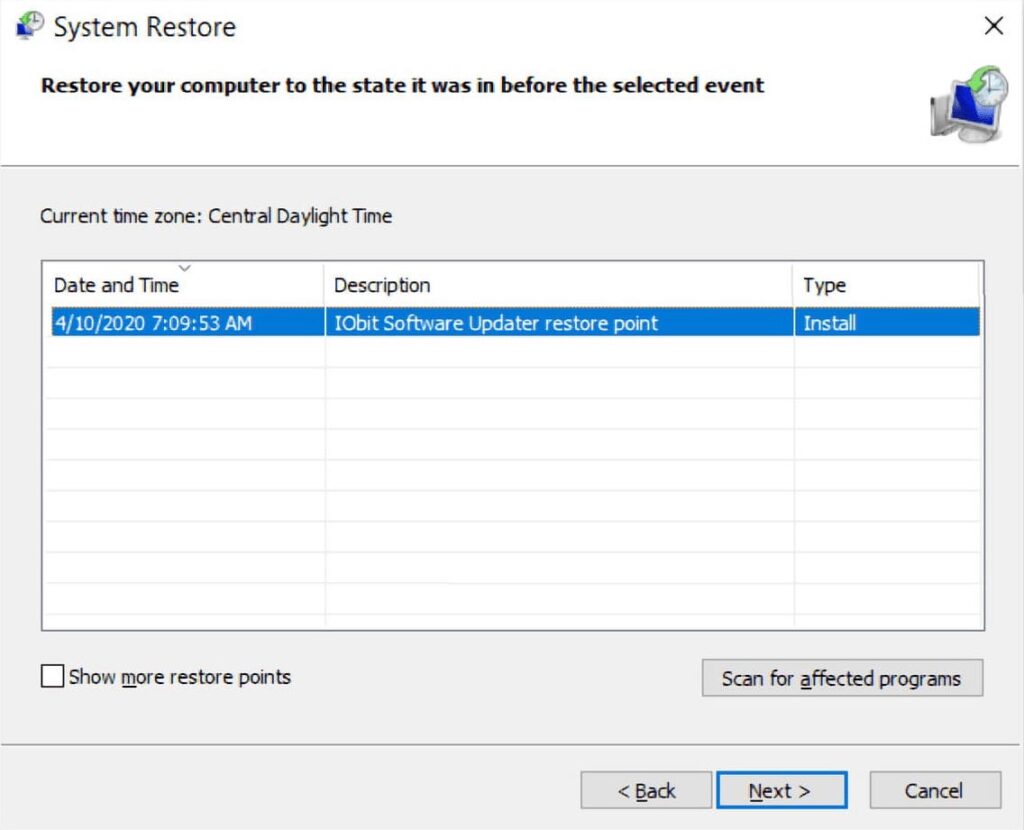Click the 'Show more restore points' label text
This screenshot has width=1024, height=830.
pyautogui.click(x=180, y=677)
